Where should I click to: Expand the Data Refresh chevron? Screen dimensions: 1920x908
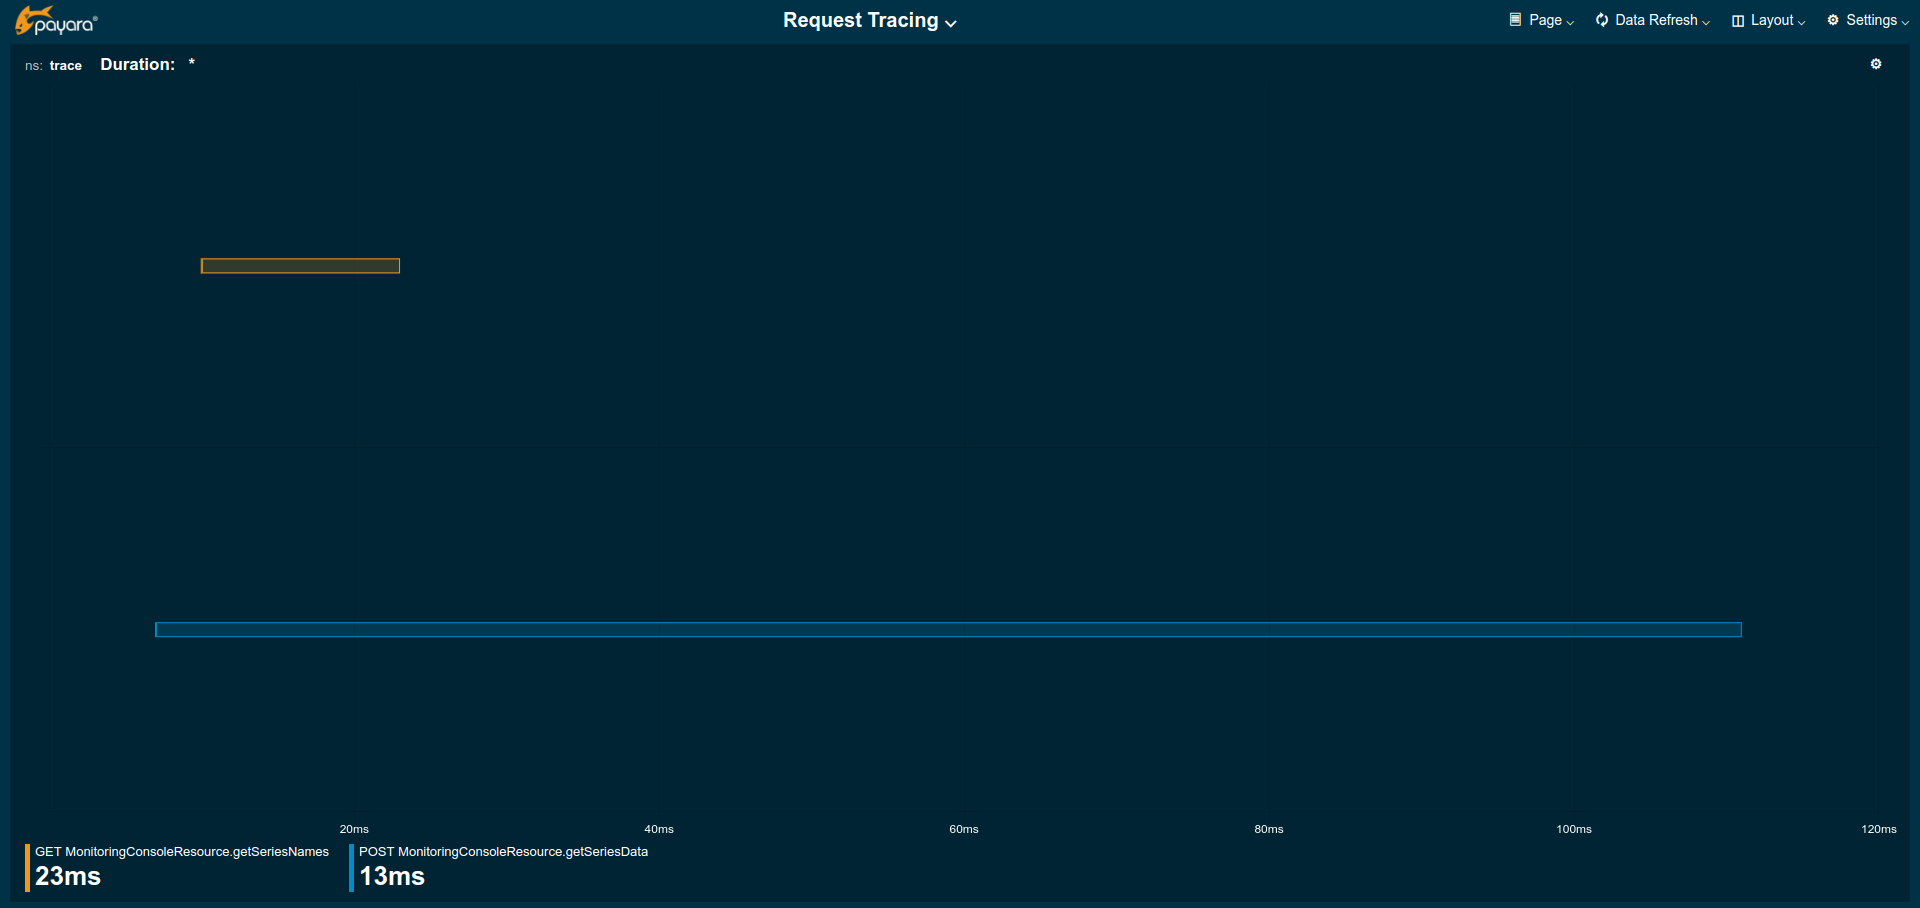coord(1706,22)
